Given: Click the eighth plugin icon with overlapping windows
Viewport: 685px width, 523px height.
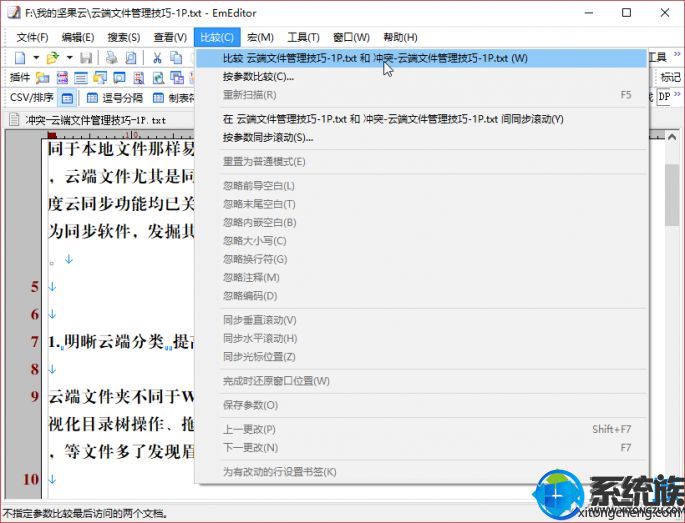Looking at the screenshot, I should (x=177, y=78).
